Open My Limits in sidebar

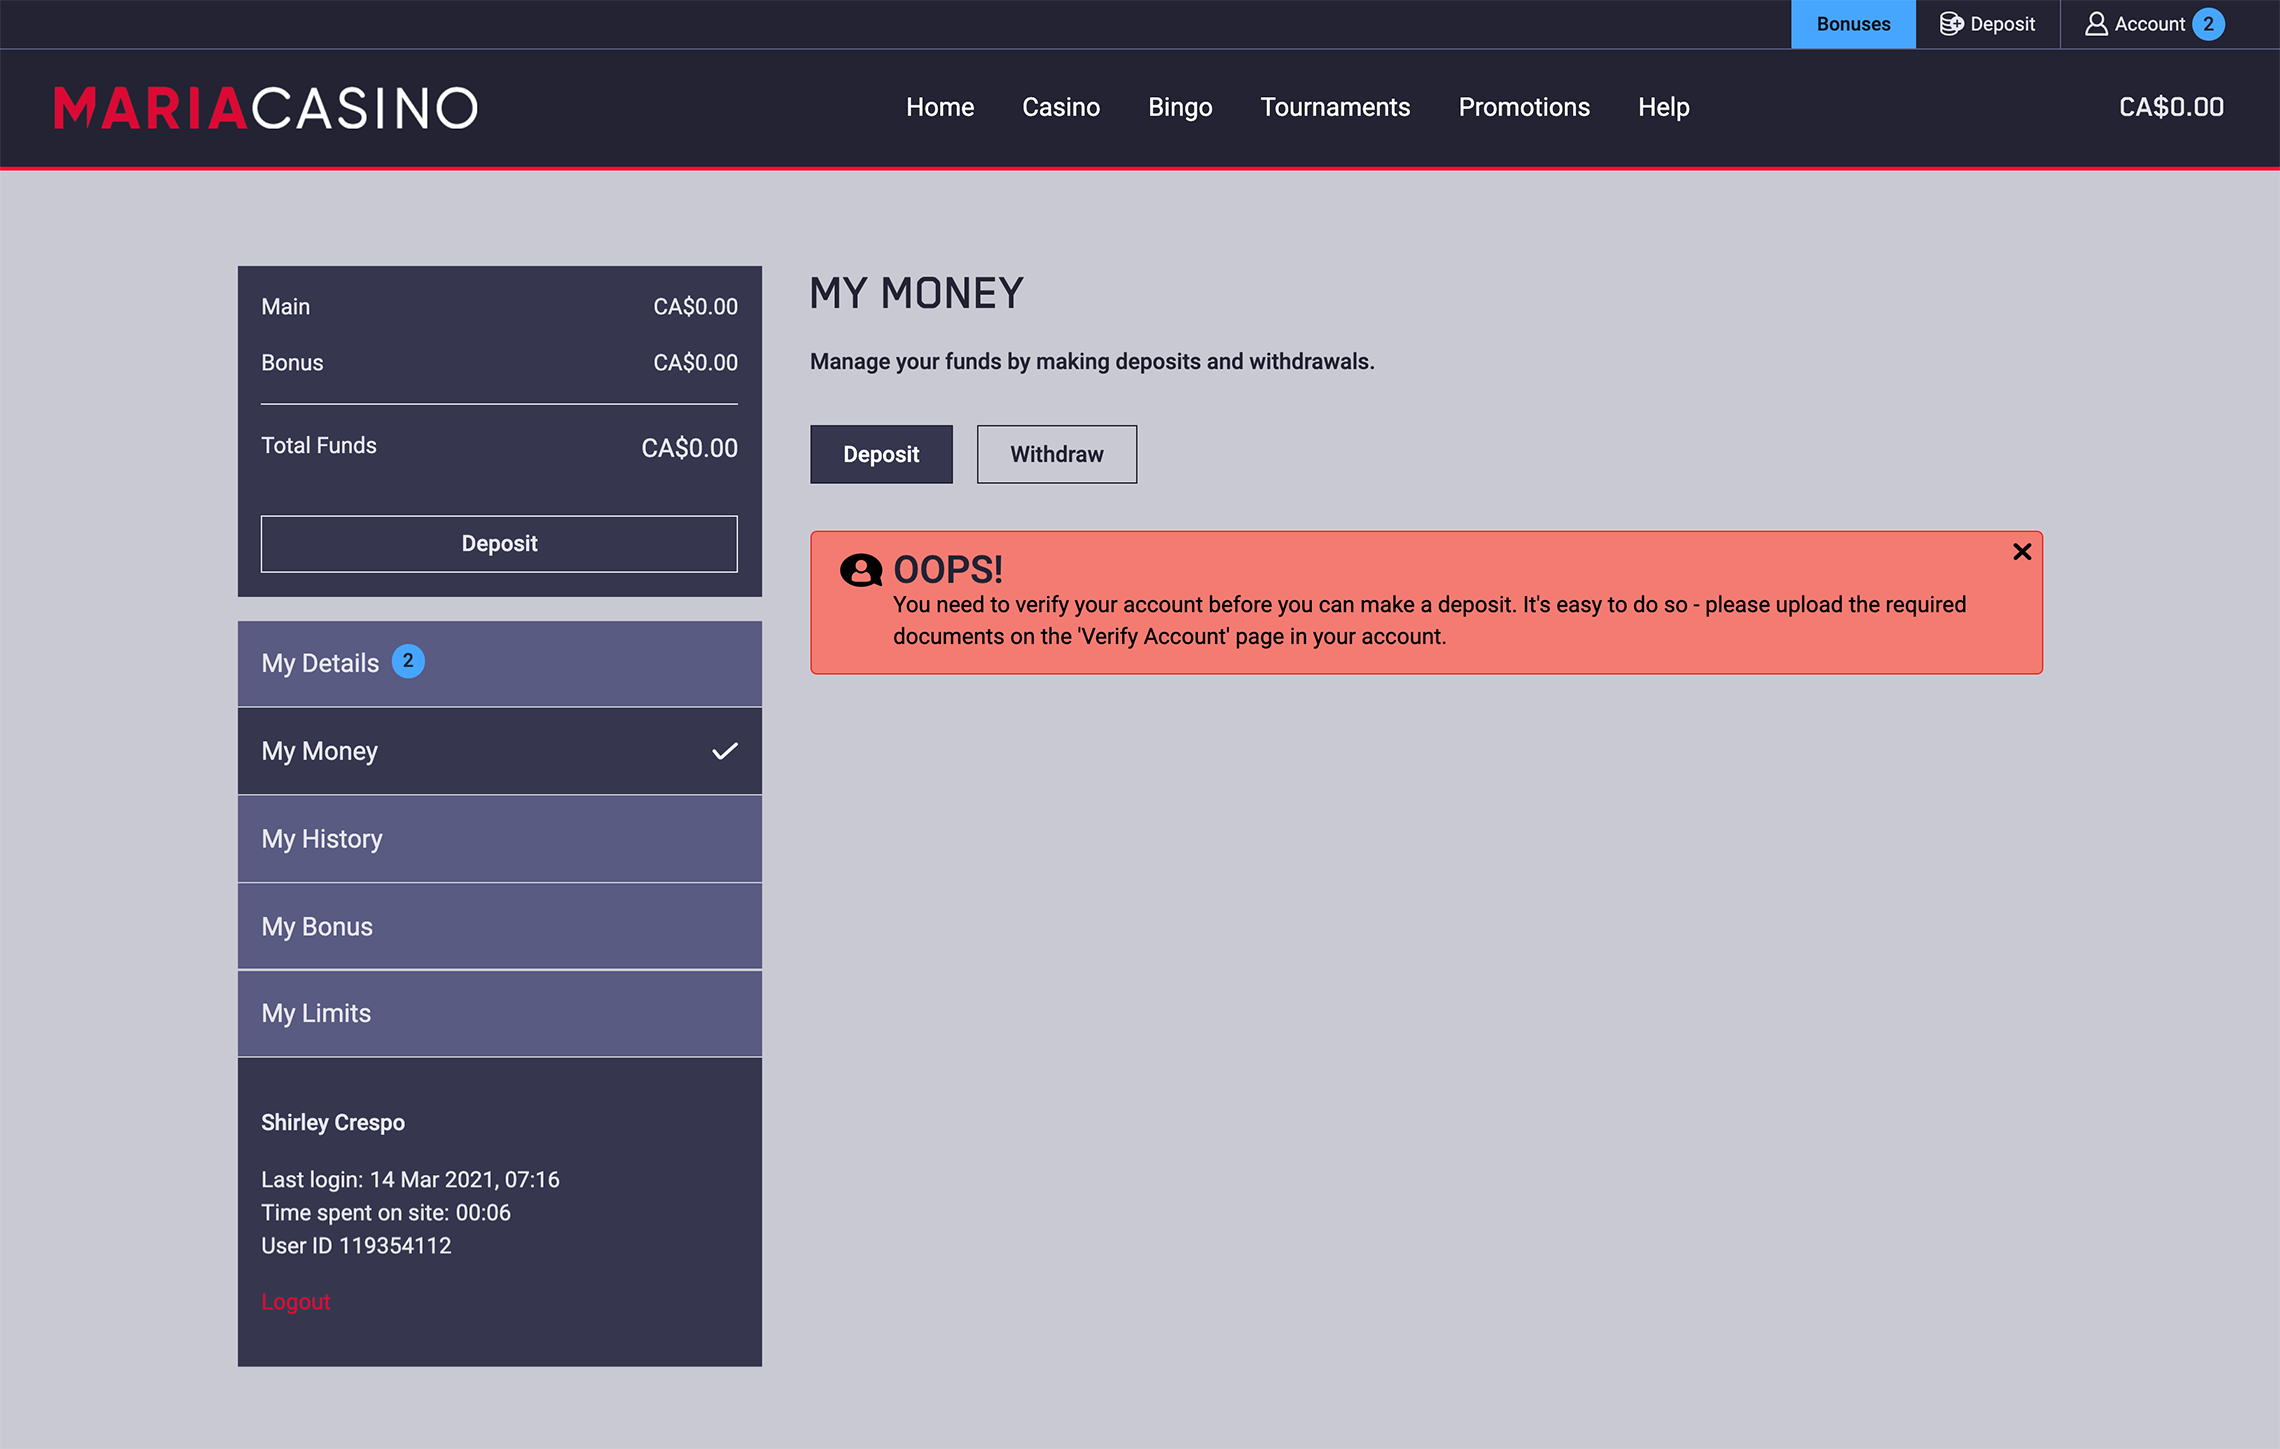click(499, 1013)
